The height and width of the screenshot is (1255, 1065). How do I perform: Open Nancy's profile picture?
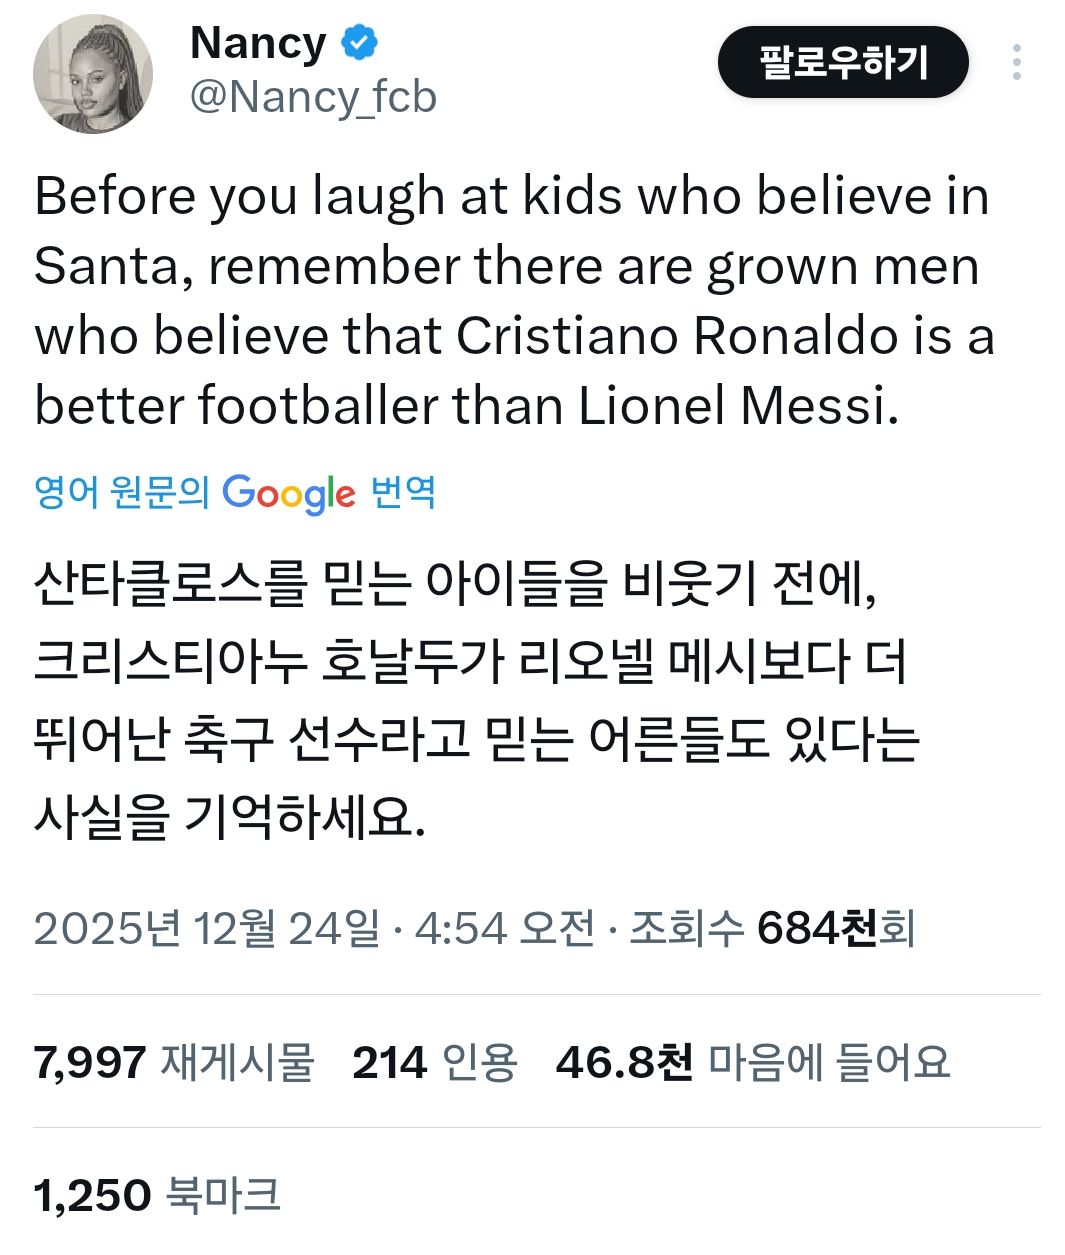pos(92,74)
